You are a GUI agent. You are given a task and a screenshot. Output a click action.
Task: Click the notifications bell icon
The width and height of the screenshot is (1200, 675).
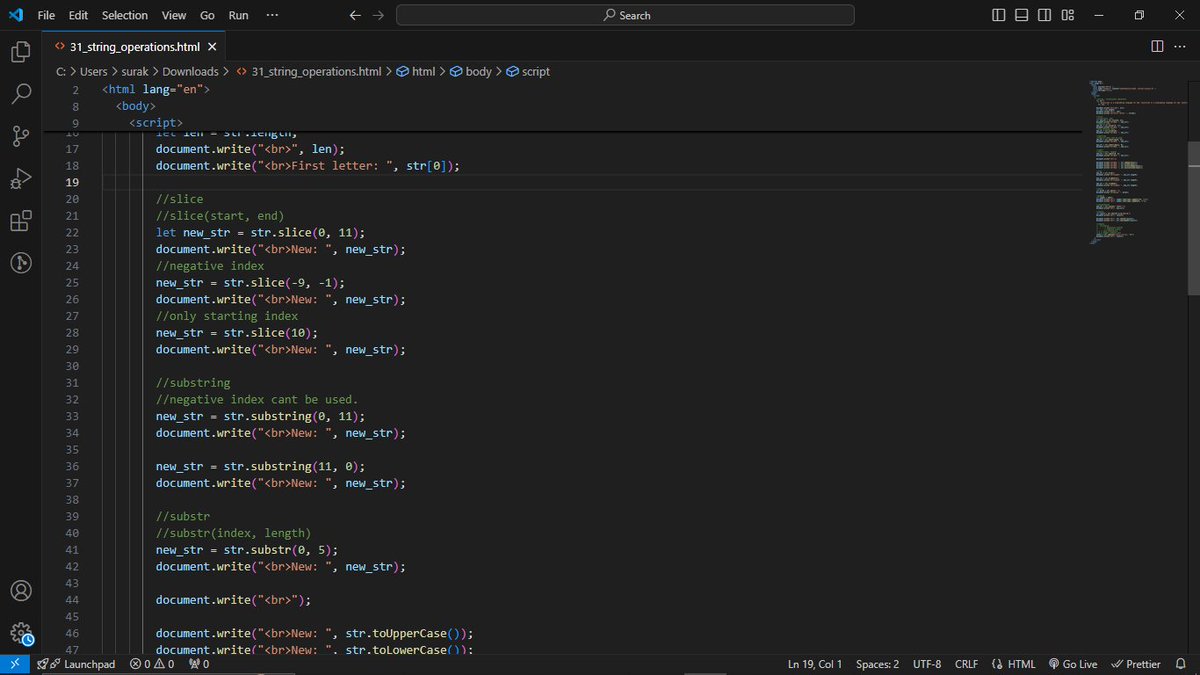point(1182,663)
